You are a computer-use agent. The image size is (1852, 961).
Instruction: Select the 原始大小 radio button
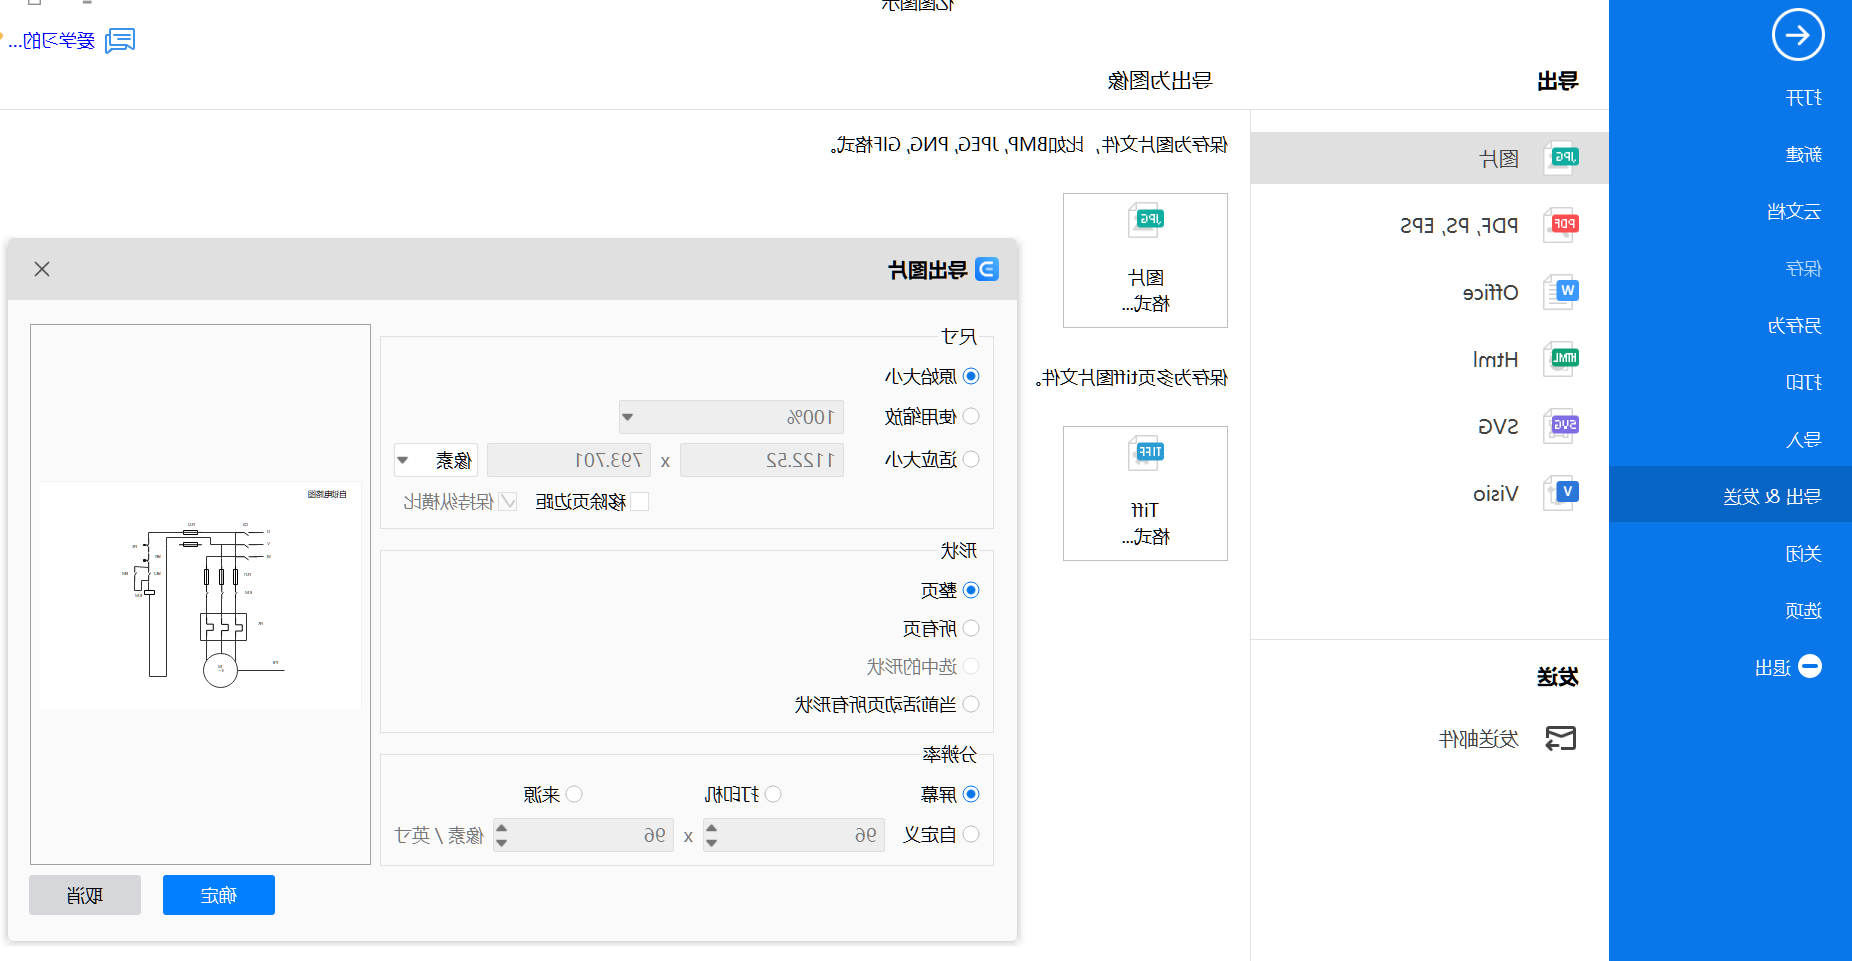pos(971,376)
